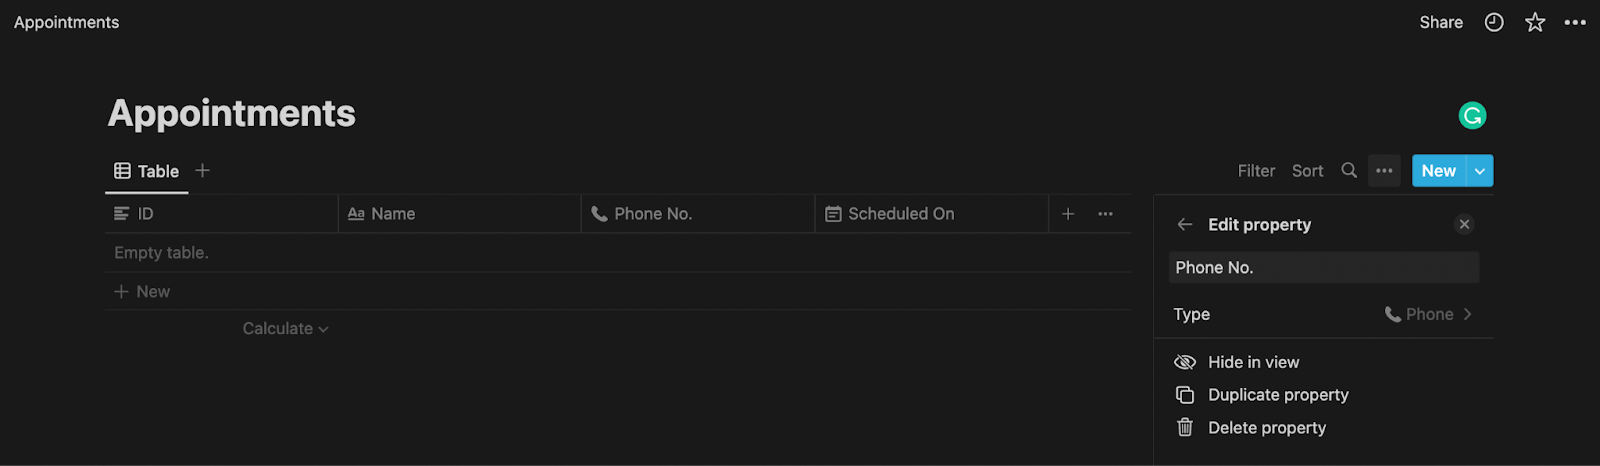Edit the Phone No. property name field
This screenshot has width=1600, height=466.
(1324, 268)
